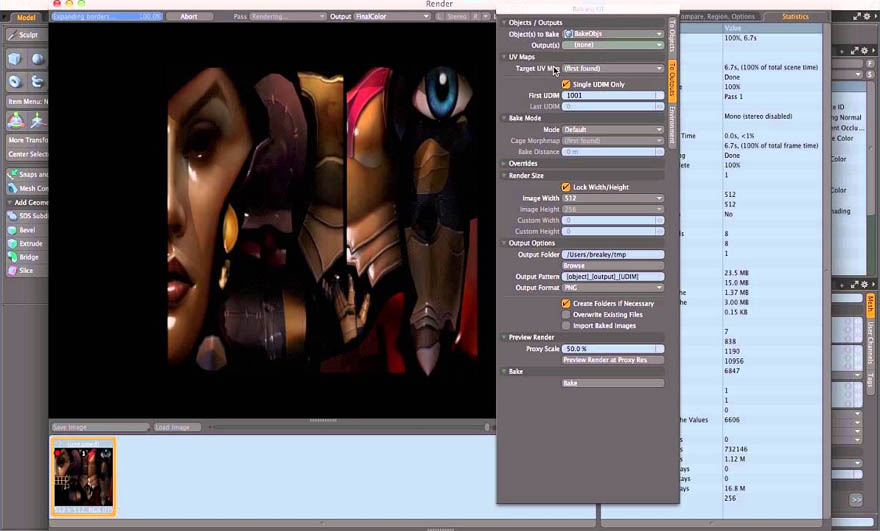Open the Output Format dropdown
The image size is (880, 531).
[x=613, y=287]
